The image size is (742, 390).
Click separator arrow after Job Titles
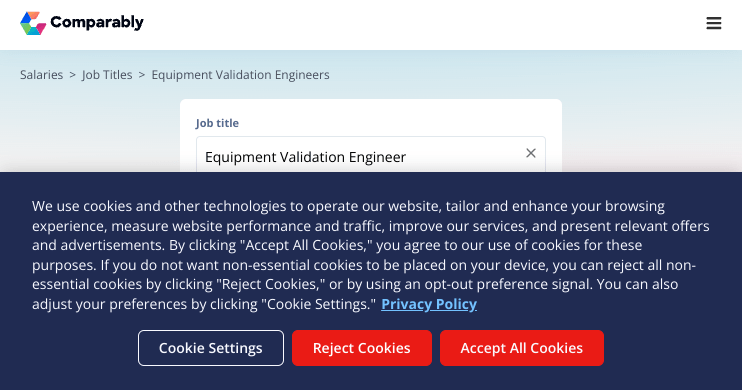point(141,75)
